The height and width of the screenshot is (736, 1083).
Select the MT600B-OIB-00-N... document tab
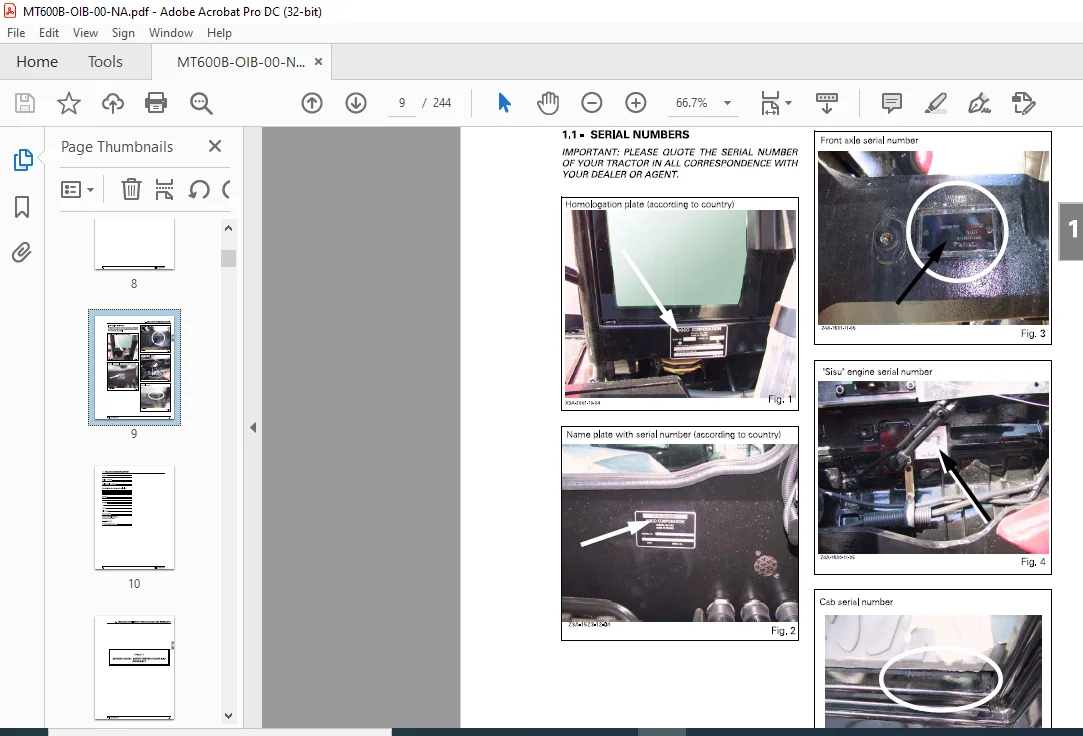(240, 62)
